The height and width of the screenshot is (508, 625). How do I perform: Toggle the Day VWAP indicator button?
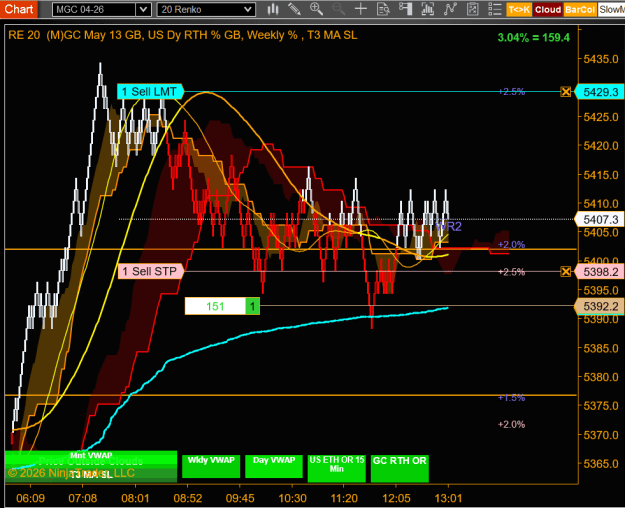tap(274, 466)
